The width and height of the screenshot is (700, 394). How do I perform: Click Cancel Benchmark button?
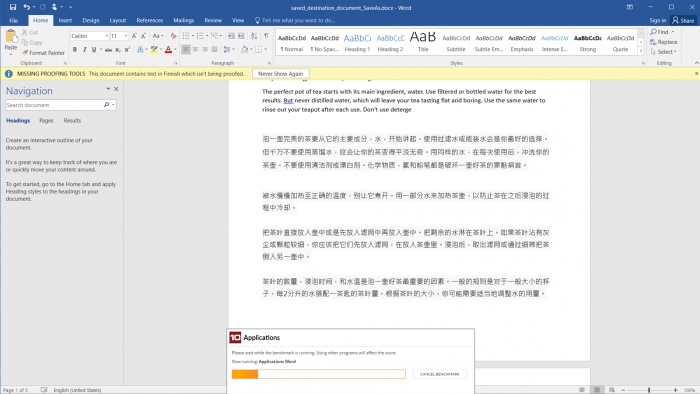[x=439, y=374]
